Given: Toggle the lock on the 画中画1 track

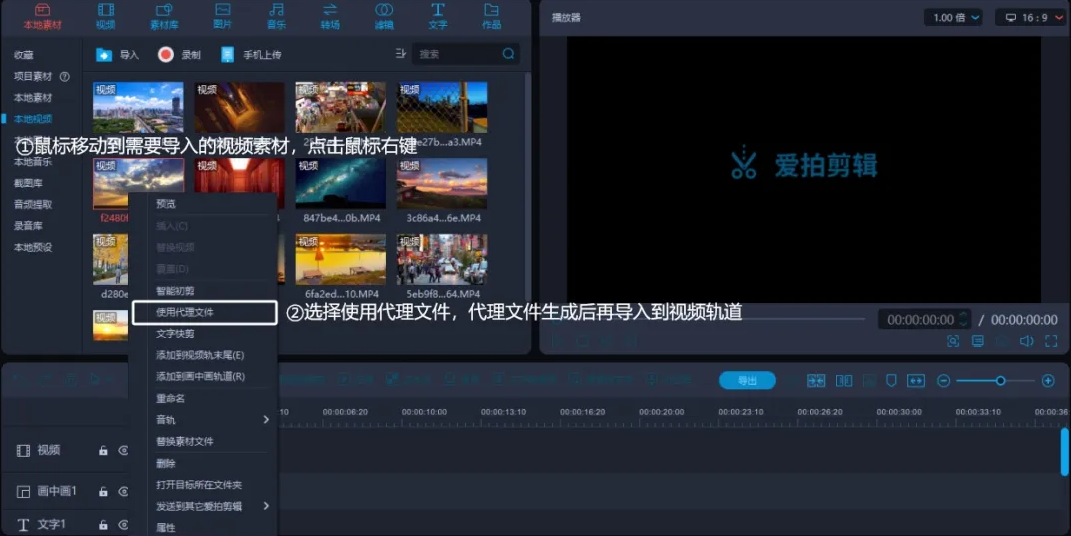Looking at the screenshot, I should click(103, 491).
